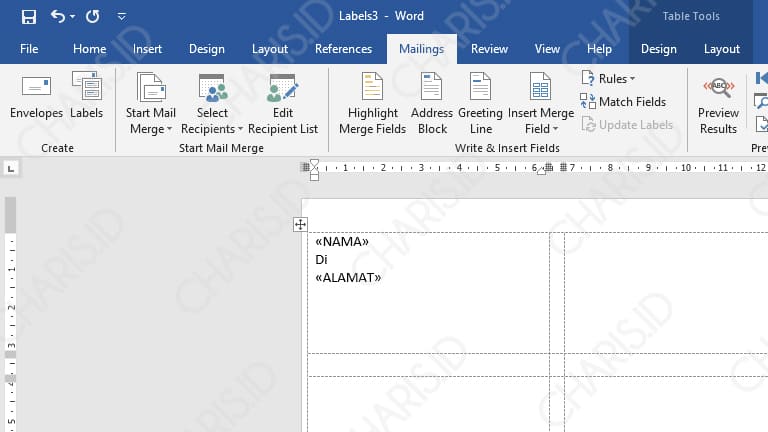Click the right indent marker on ruler
Viewport: 768px width, 432px height.
pos(541,171)
